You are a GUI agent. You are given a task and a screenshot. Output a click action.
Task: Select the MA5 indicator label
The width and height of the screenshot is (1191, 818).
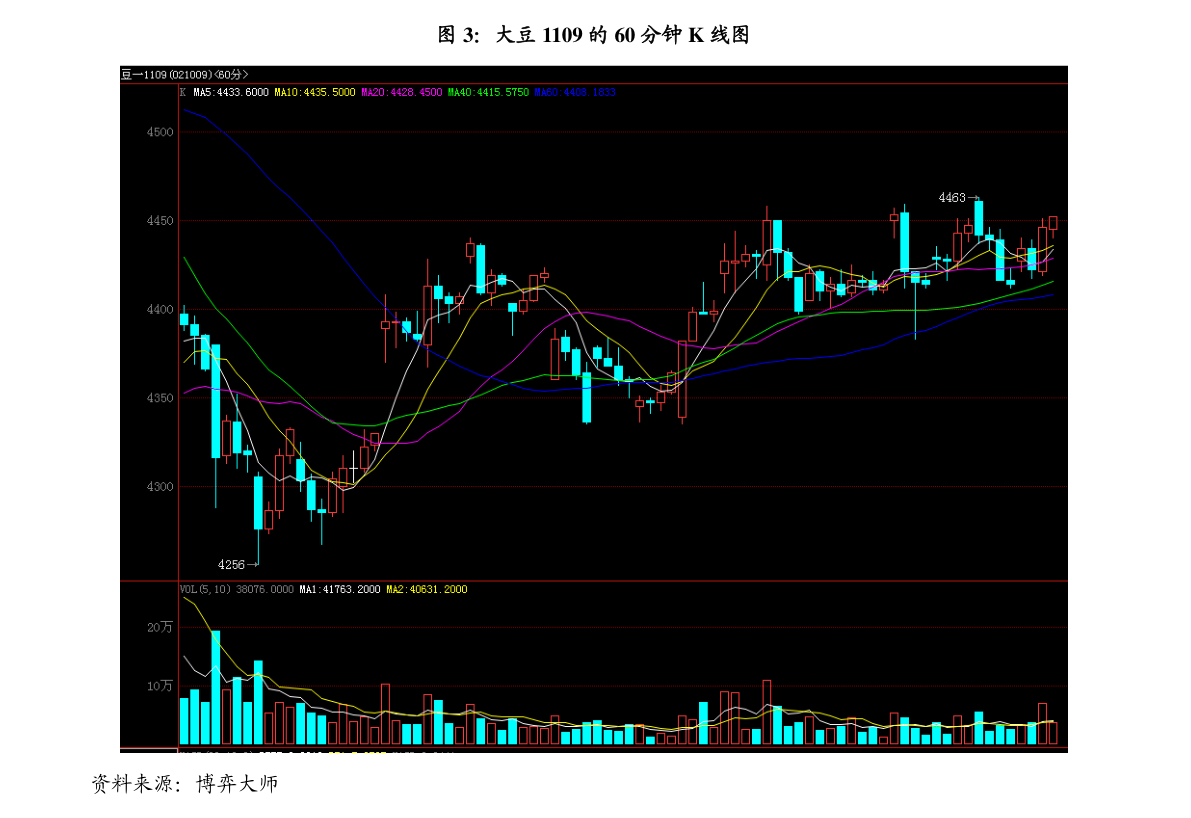point(230,92)
